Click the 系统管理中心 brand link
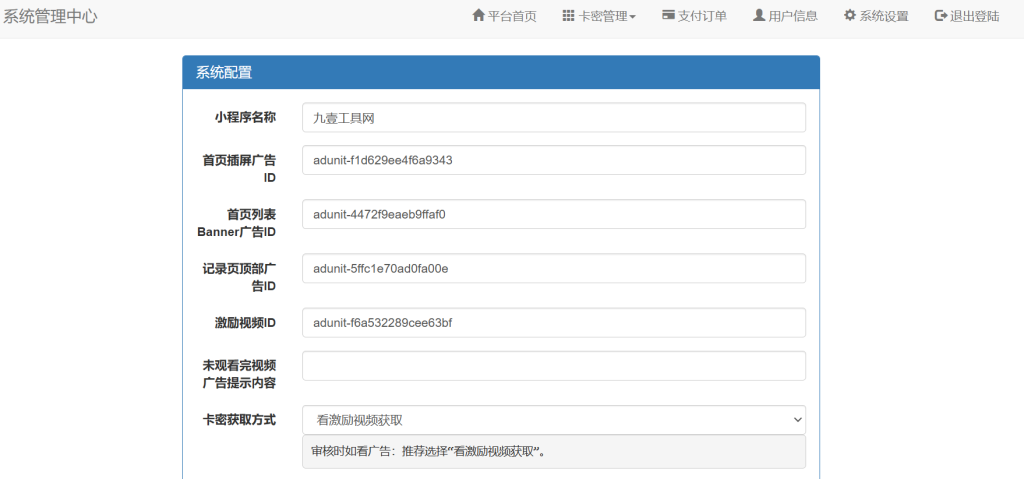Screen dimensions: 1024x479 (x=51, y=16)
